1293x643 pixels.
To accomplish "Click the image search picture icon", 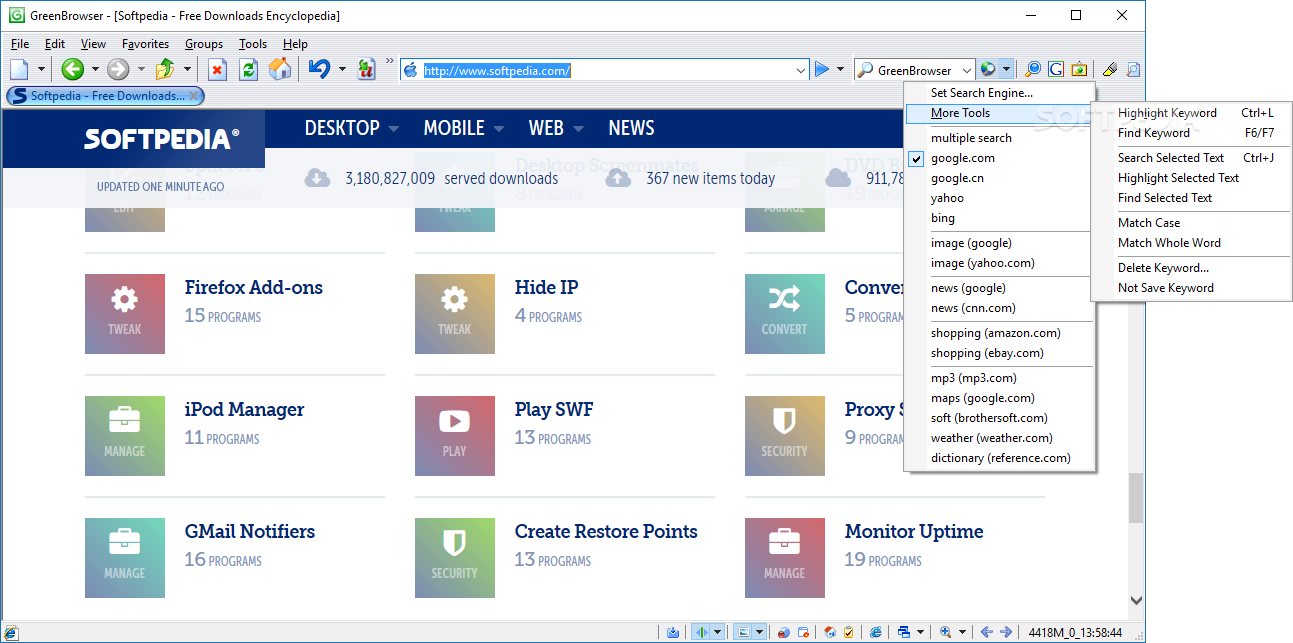I will click(x=1079, y=69).
